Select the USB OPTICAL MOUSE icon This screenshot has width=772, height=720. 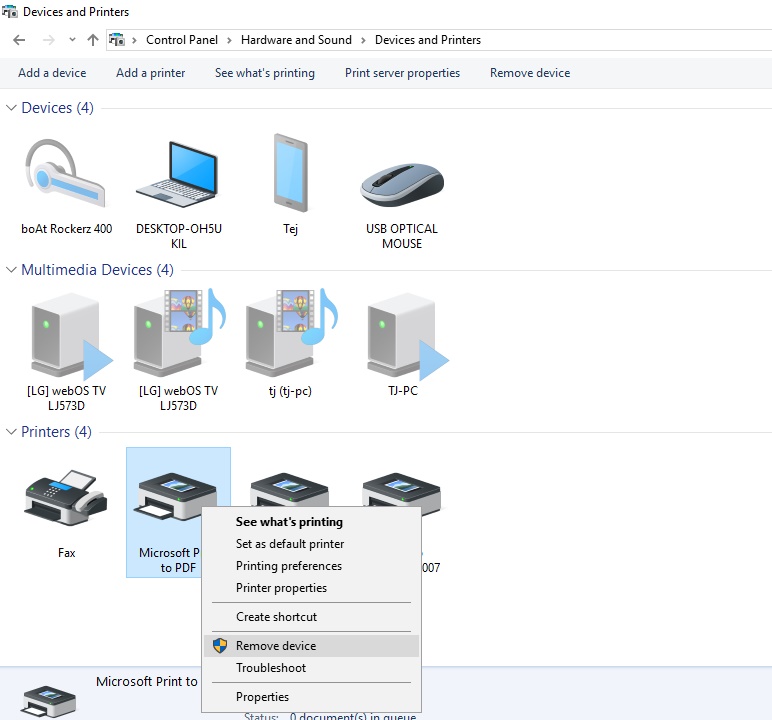402,184
